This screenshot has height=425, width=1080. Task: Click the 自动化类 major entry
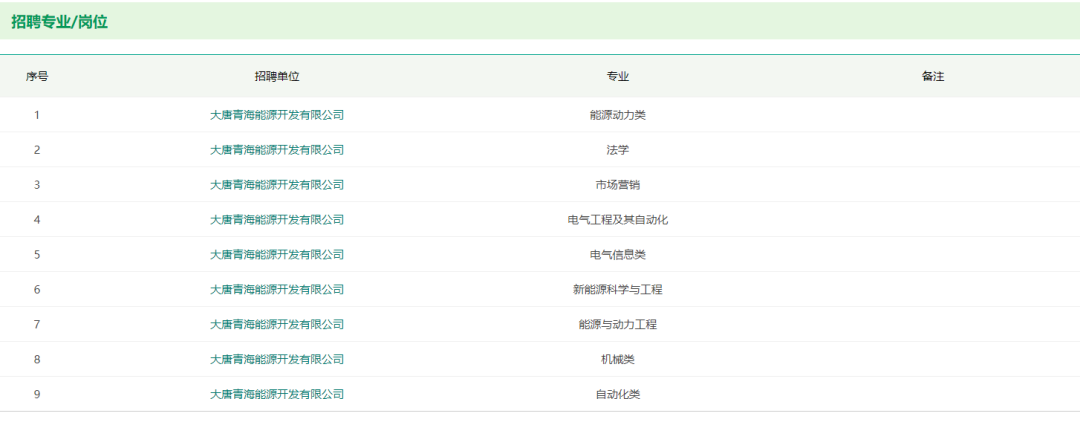point(617,394)
